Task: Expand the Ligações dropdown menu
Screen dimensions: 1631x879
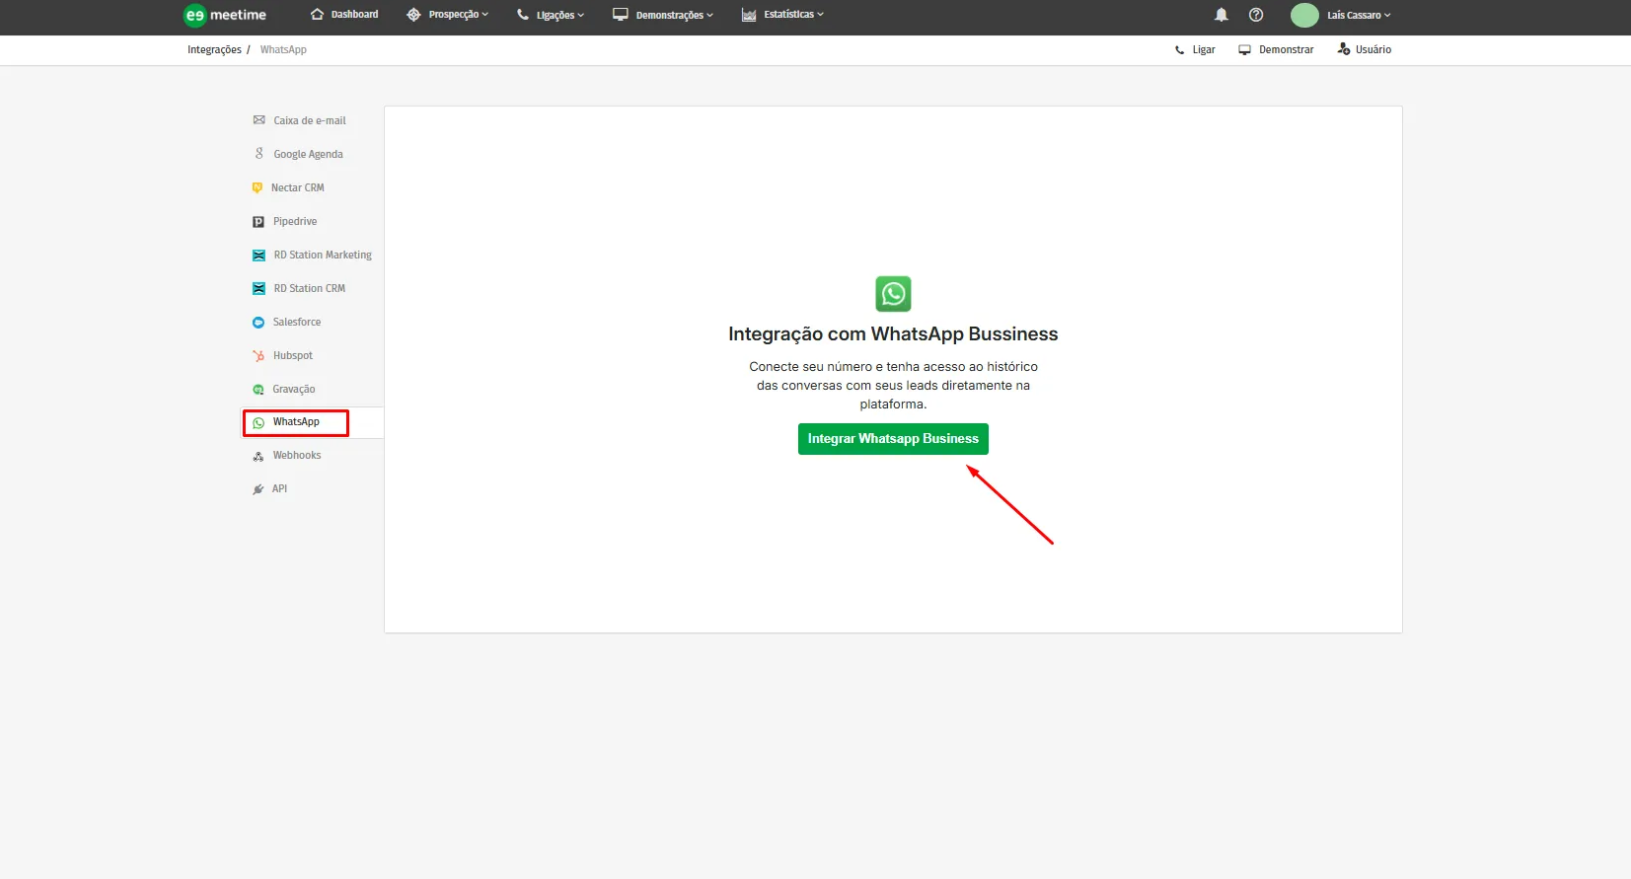Action: point(560,15)
